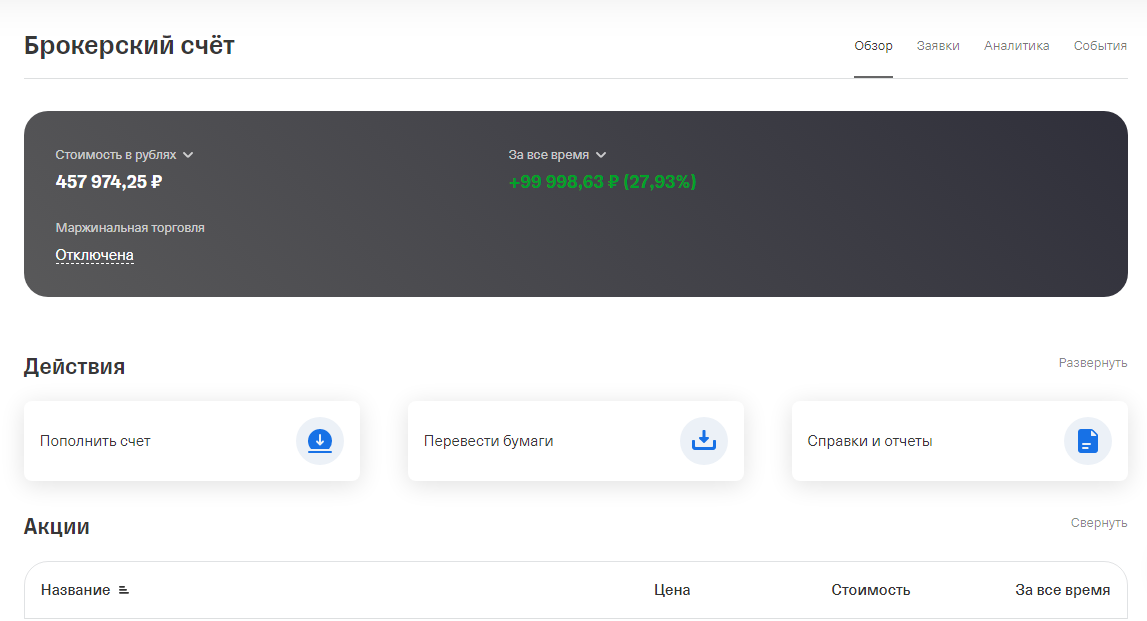Screen dimensions: 1147x621
Task: Expand the Действия section via Развернуть
Action: pos(1095,364)
